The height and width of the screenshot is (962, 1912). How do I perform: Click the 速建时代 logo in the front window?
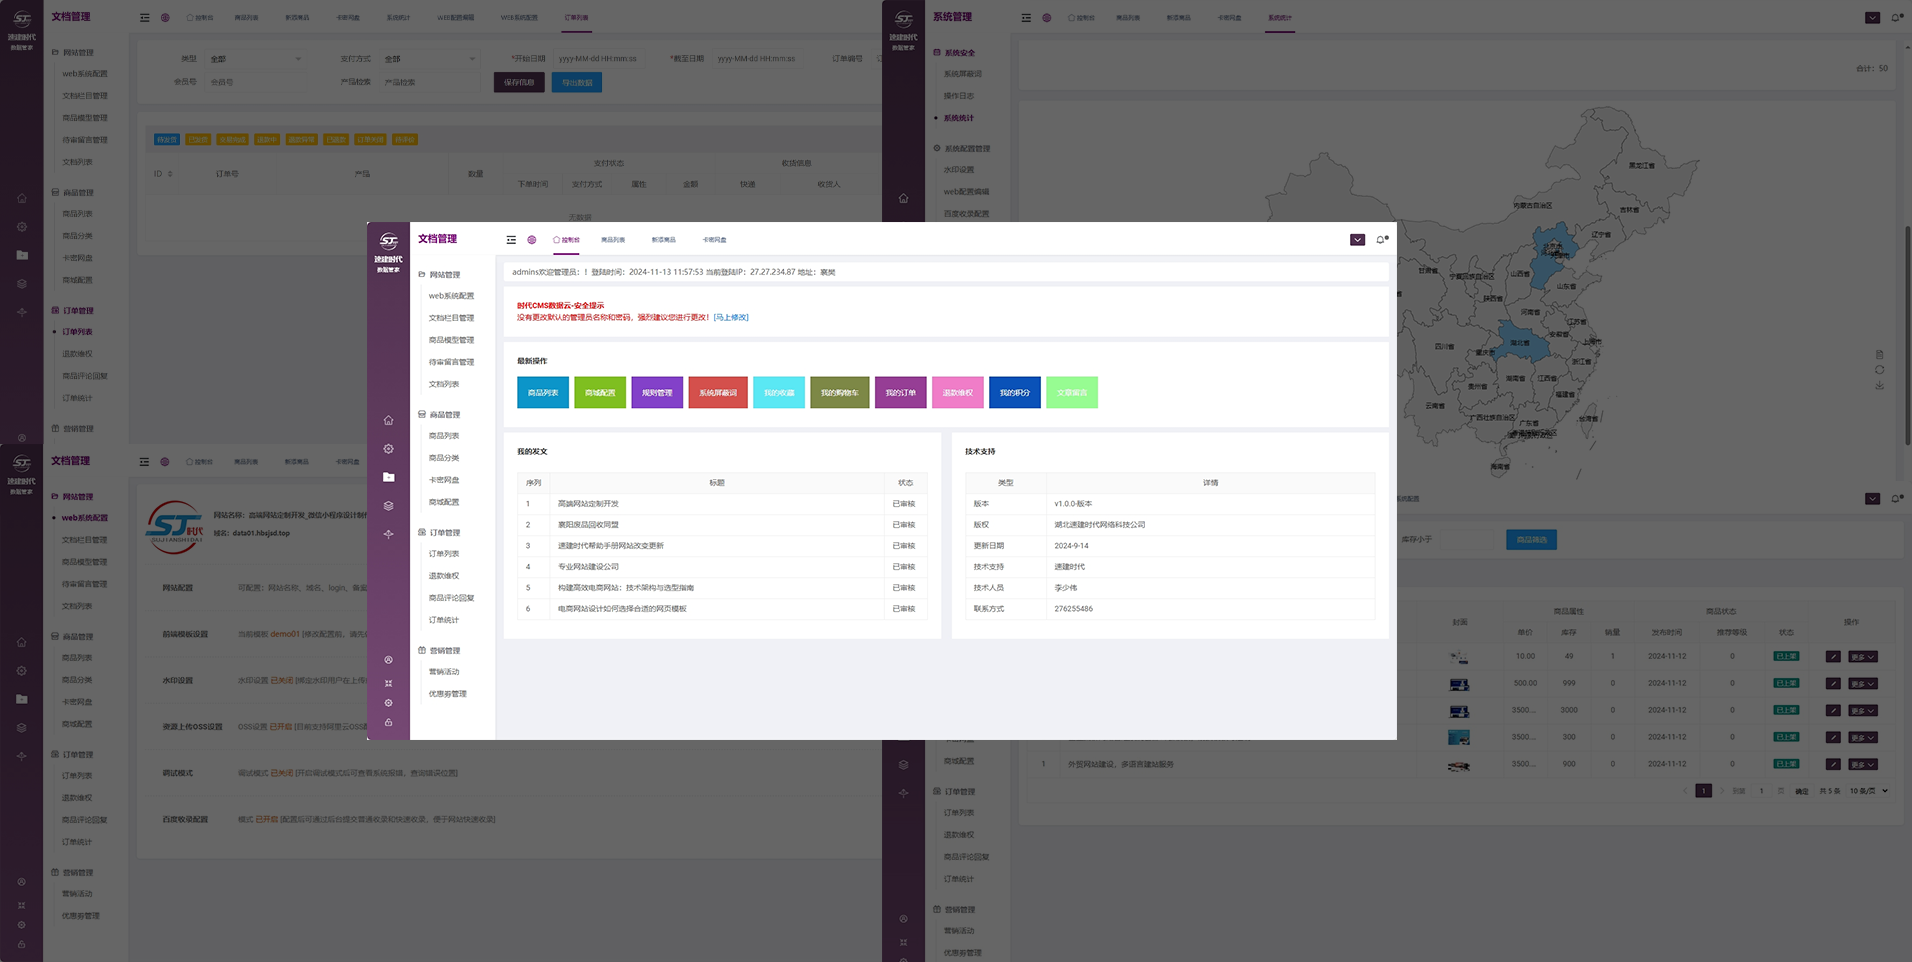click(388, 250)
